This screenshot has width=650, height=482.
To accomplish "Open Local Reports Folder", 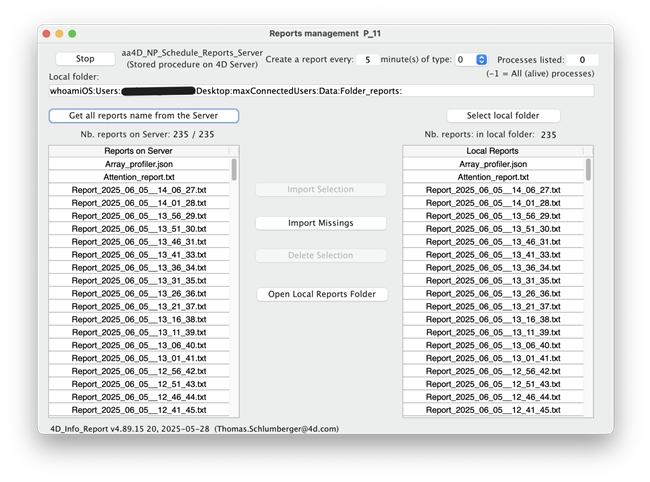I will 320,294.
